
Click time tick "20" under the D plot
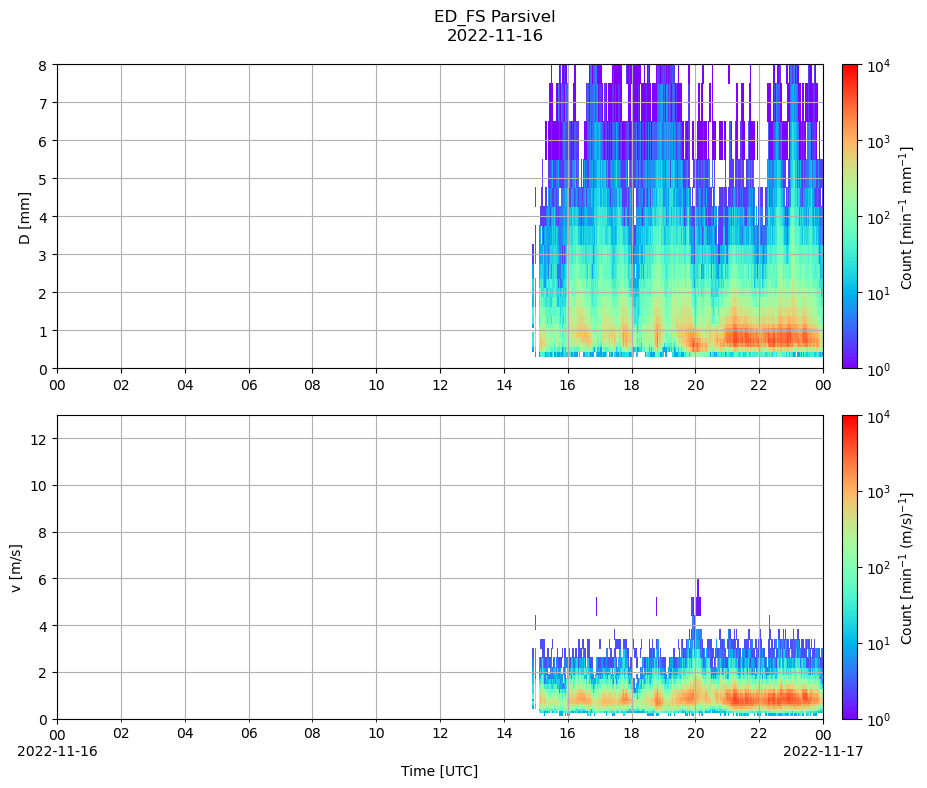coord(696,385)
